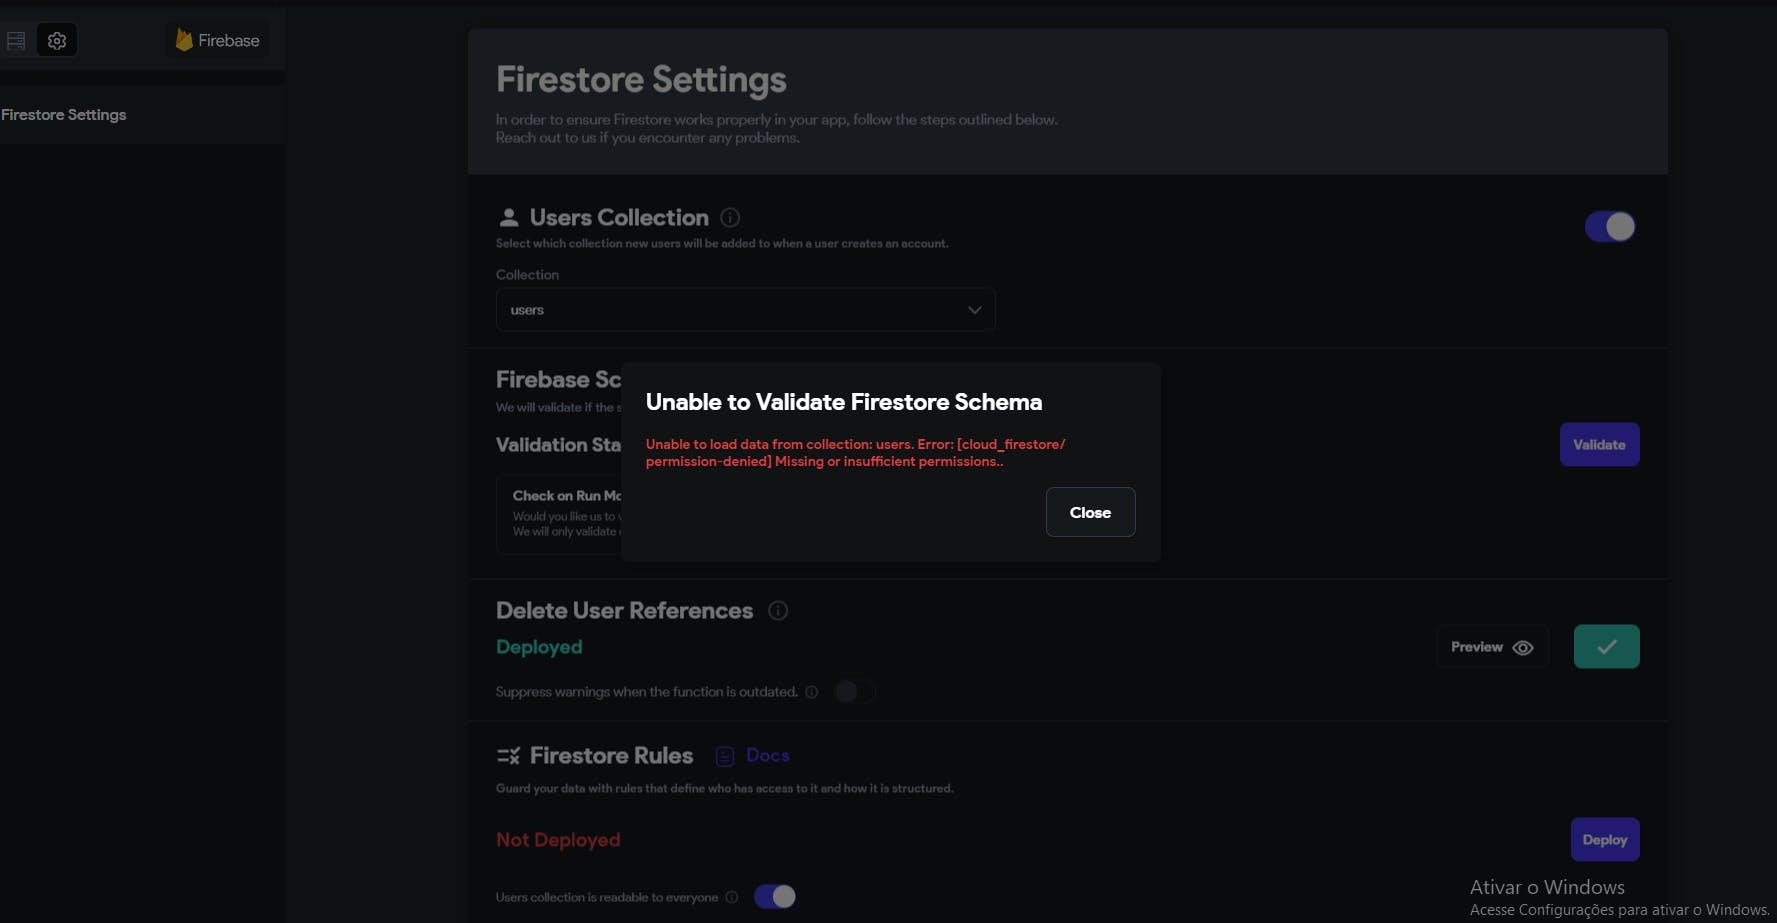Open Firestore Settings sidebar item
The width and height of the screenshot is (1777, 923).
click(x=64, y=115)
